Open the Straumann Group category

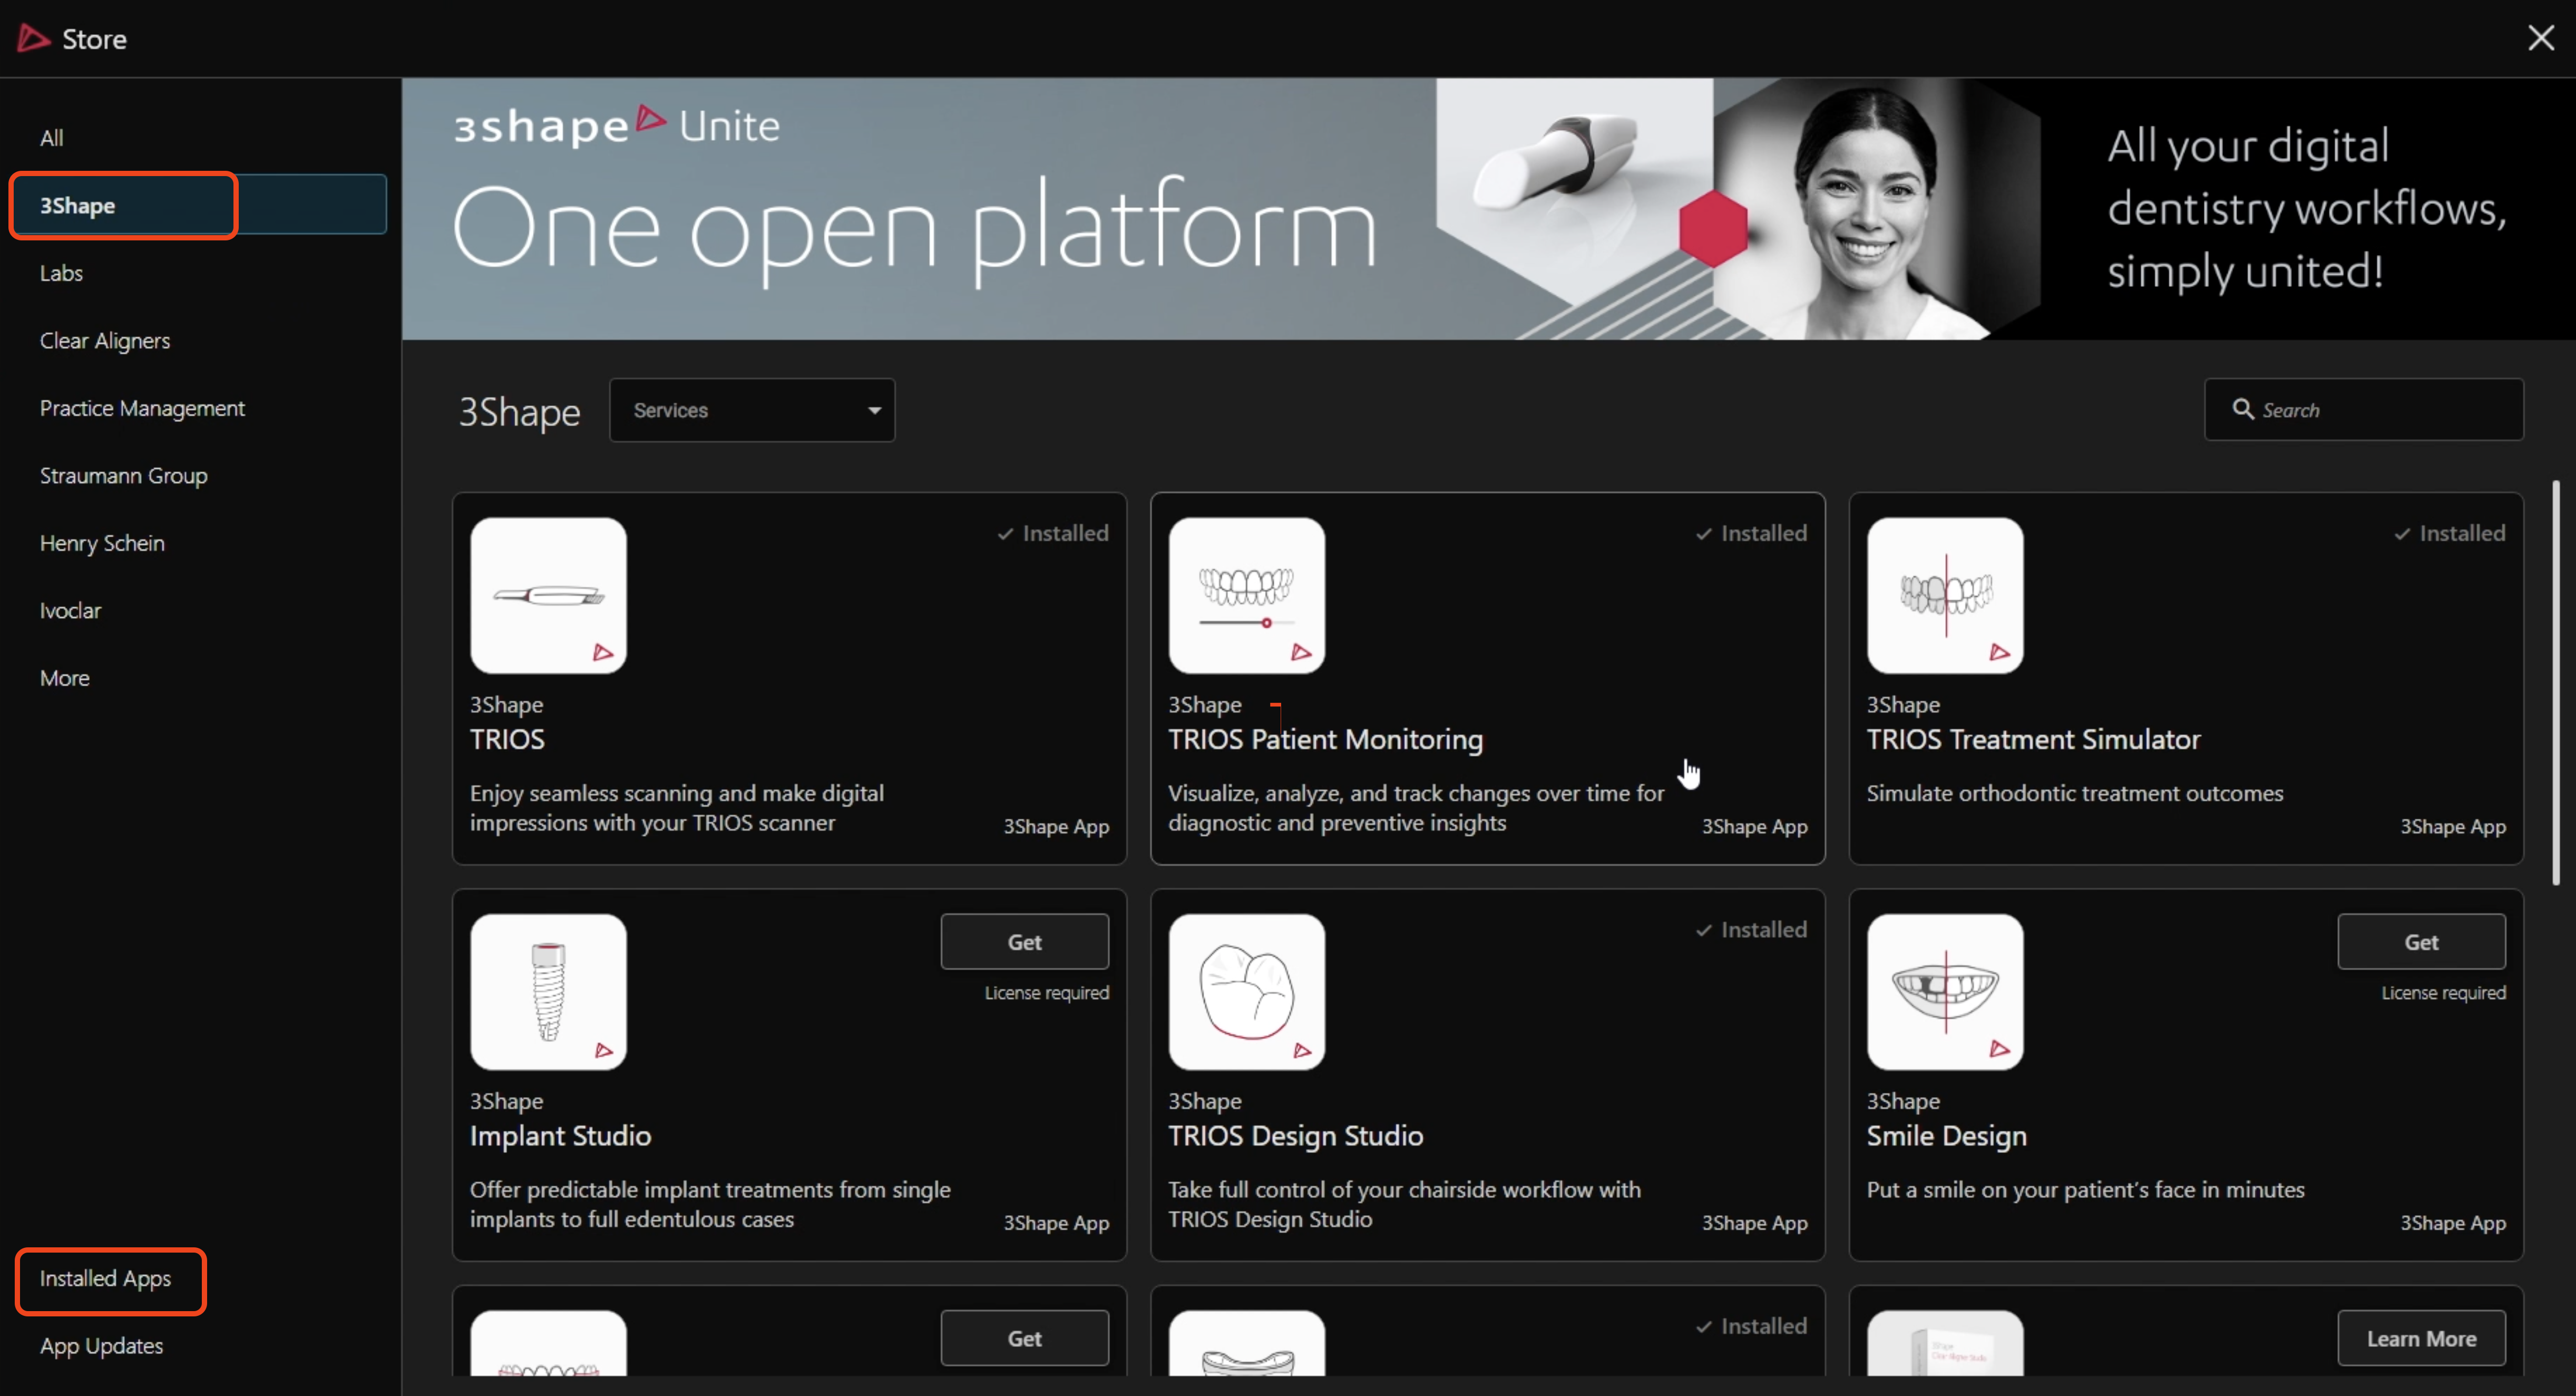(x=124, y=476)
